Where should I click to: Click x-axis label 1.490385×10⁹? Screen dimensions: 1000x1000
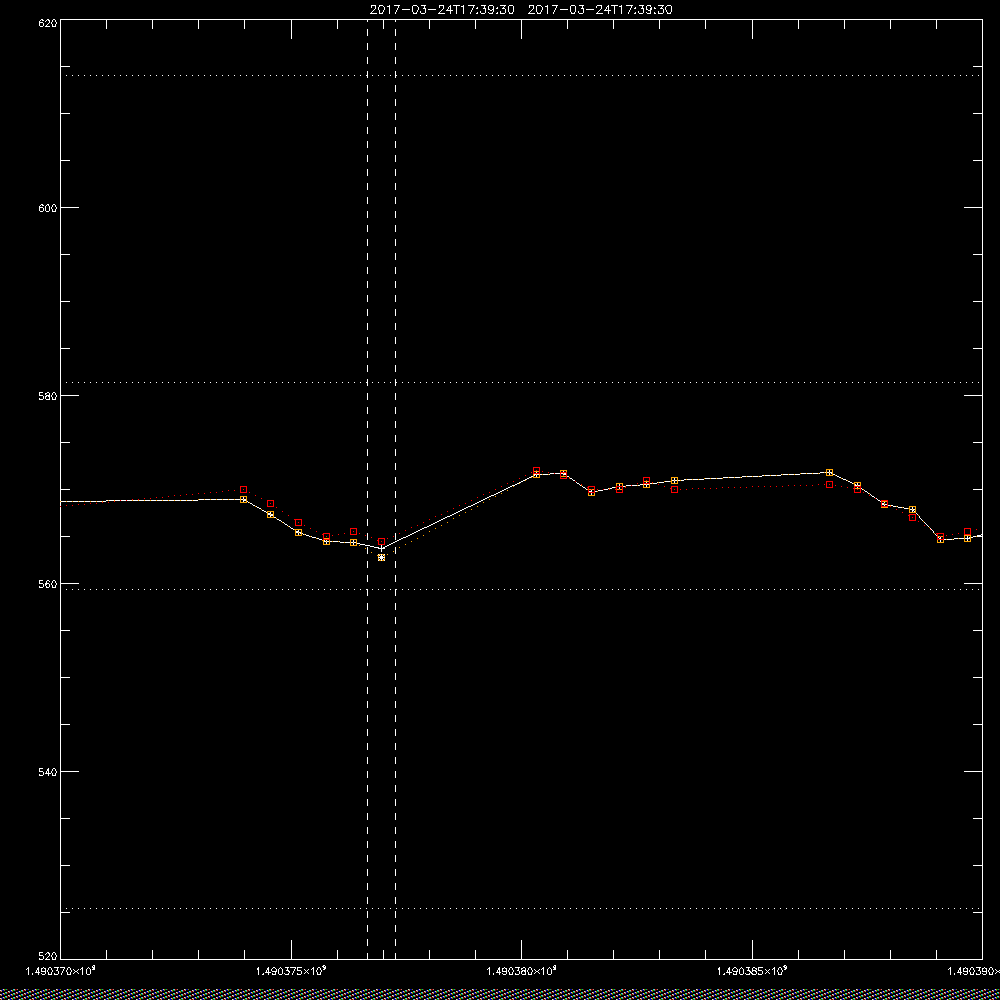(x=753, y=971)
